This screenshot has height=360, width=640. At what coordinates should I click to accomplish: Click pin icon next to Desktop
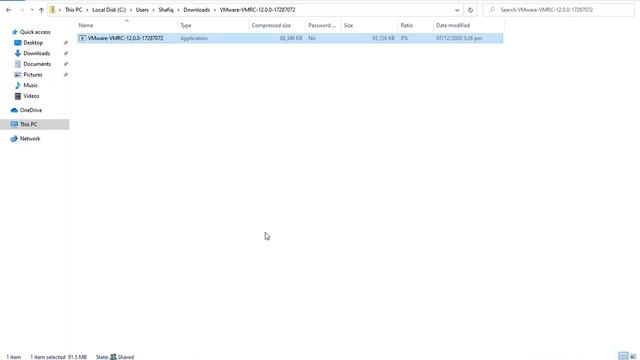coord(66,42)
